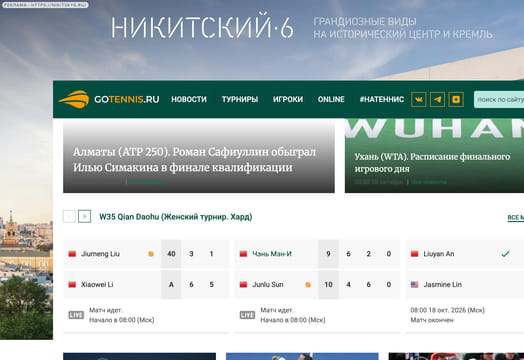524x360 pixels.
Task: Click the flag next to Xiaowei Li
Action: pyautogui.click(x=72, y=285)
